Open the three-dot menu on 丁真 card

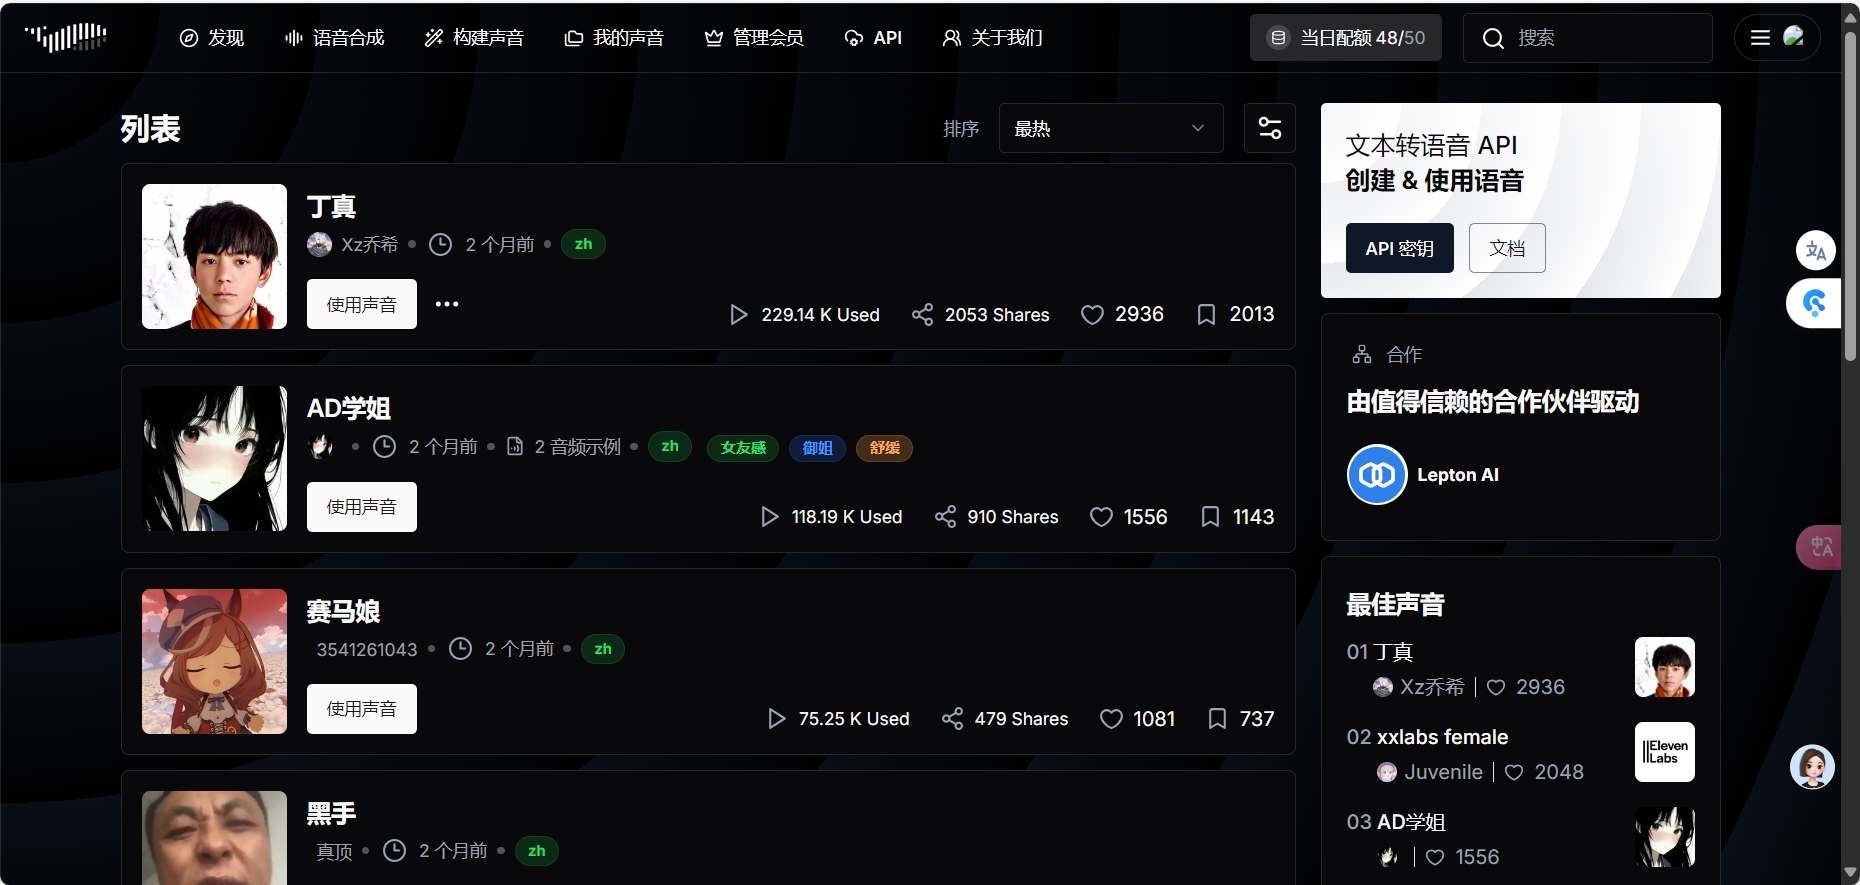click(447, 304)
